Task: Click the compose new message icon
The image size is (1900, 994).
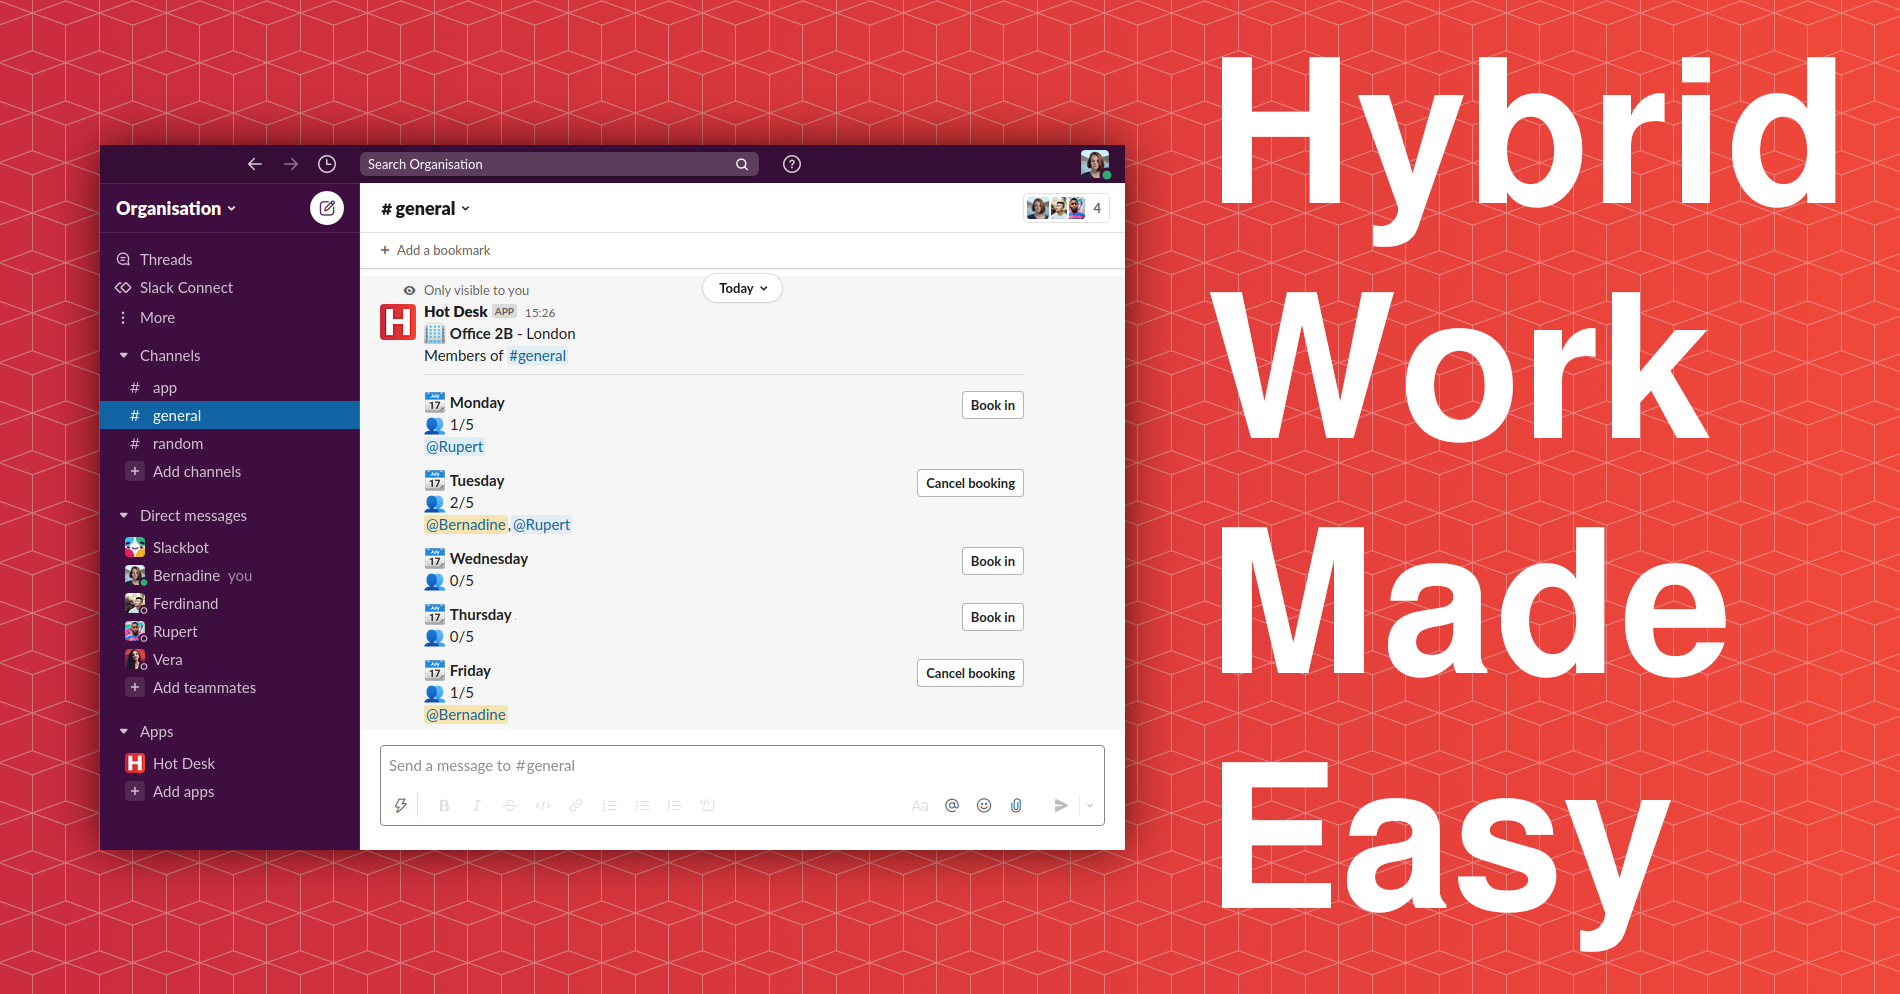Action: 326,208
